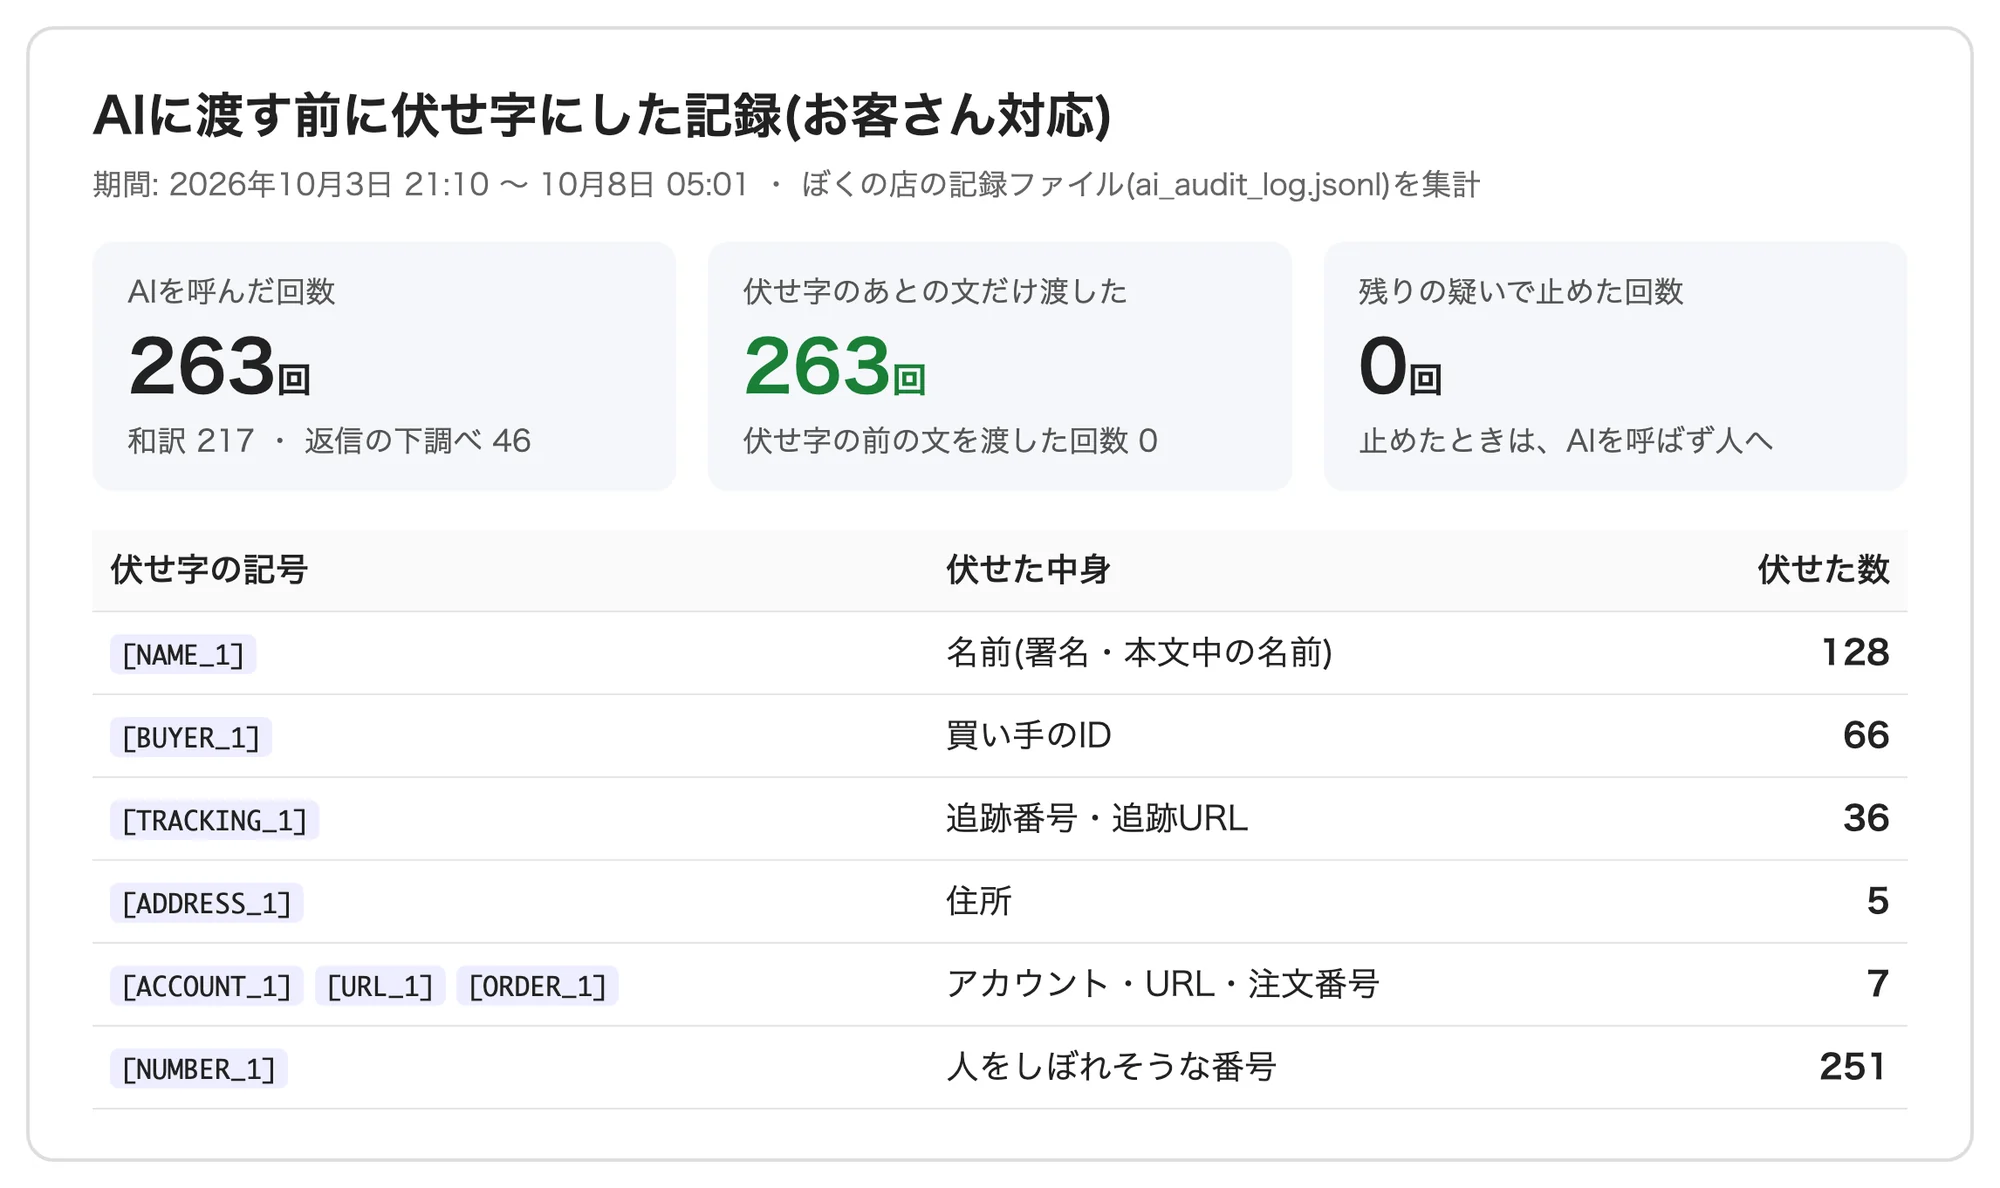Select the [ADDRESS_1] tag
Viewport: 2000px width, 1188px height.
207,903
